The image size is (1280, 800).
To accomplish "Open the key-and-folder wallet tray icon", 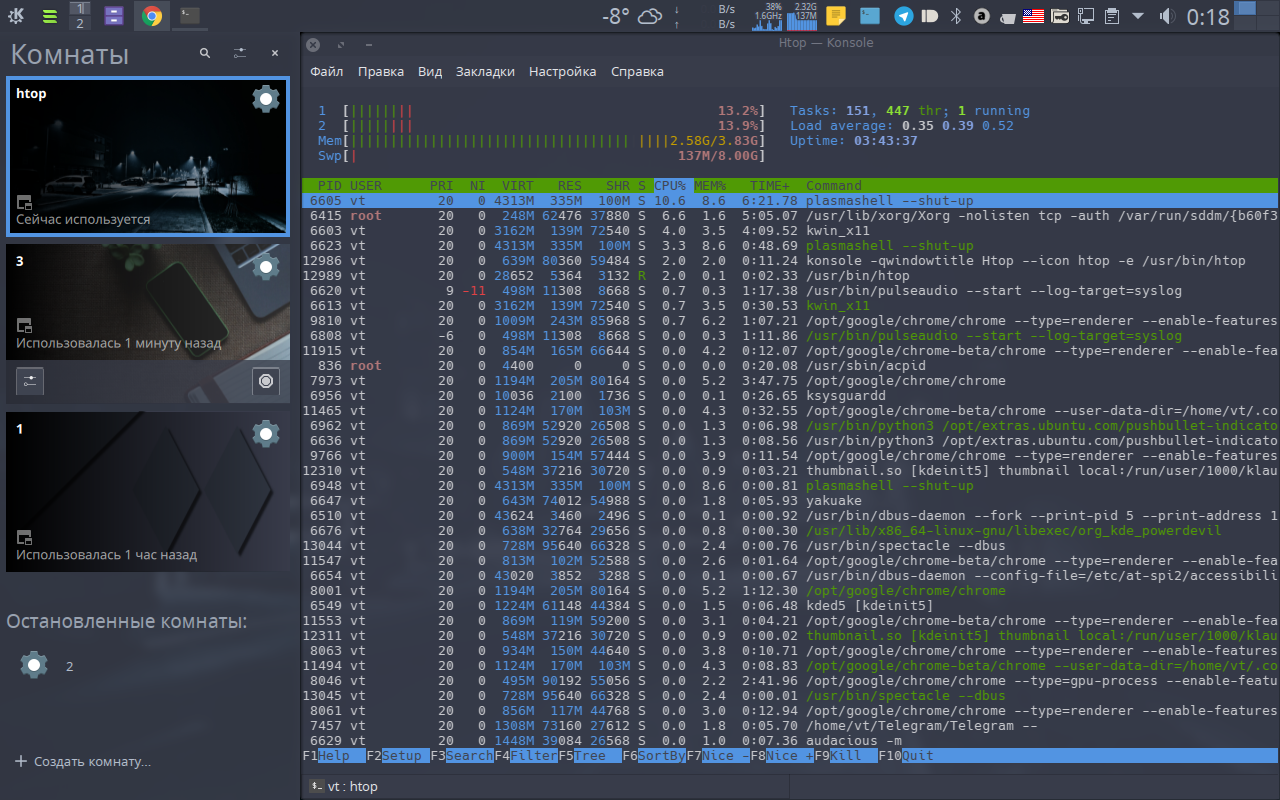I will tap(1060, 16).
